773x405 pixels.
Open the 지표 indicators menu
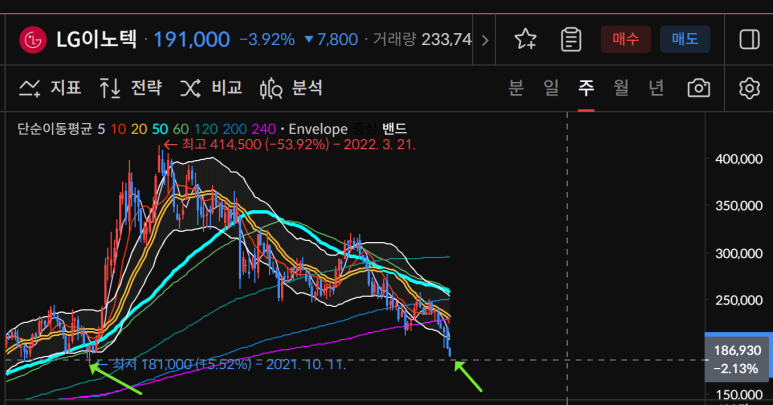tap(50, 88)
